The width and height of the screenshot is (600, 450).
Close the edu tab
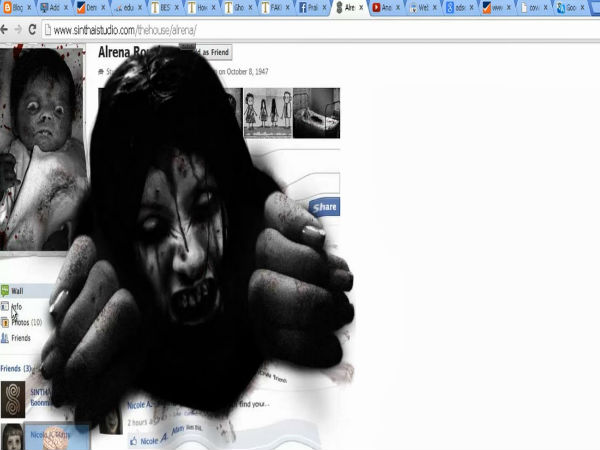140,7
